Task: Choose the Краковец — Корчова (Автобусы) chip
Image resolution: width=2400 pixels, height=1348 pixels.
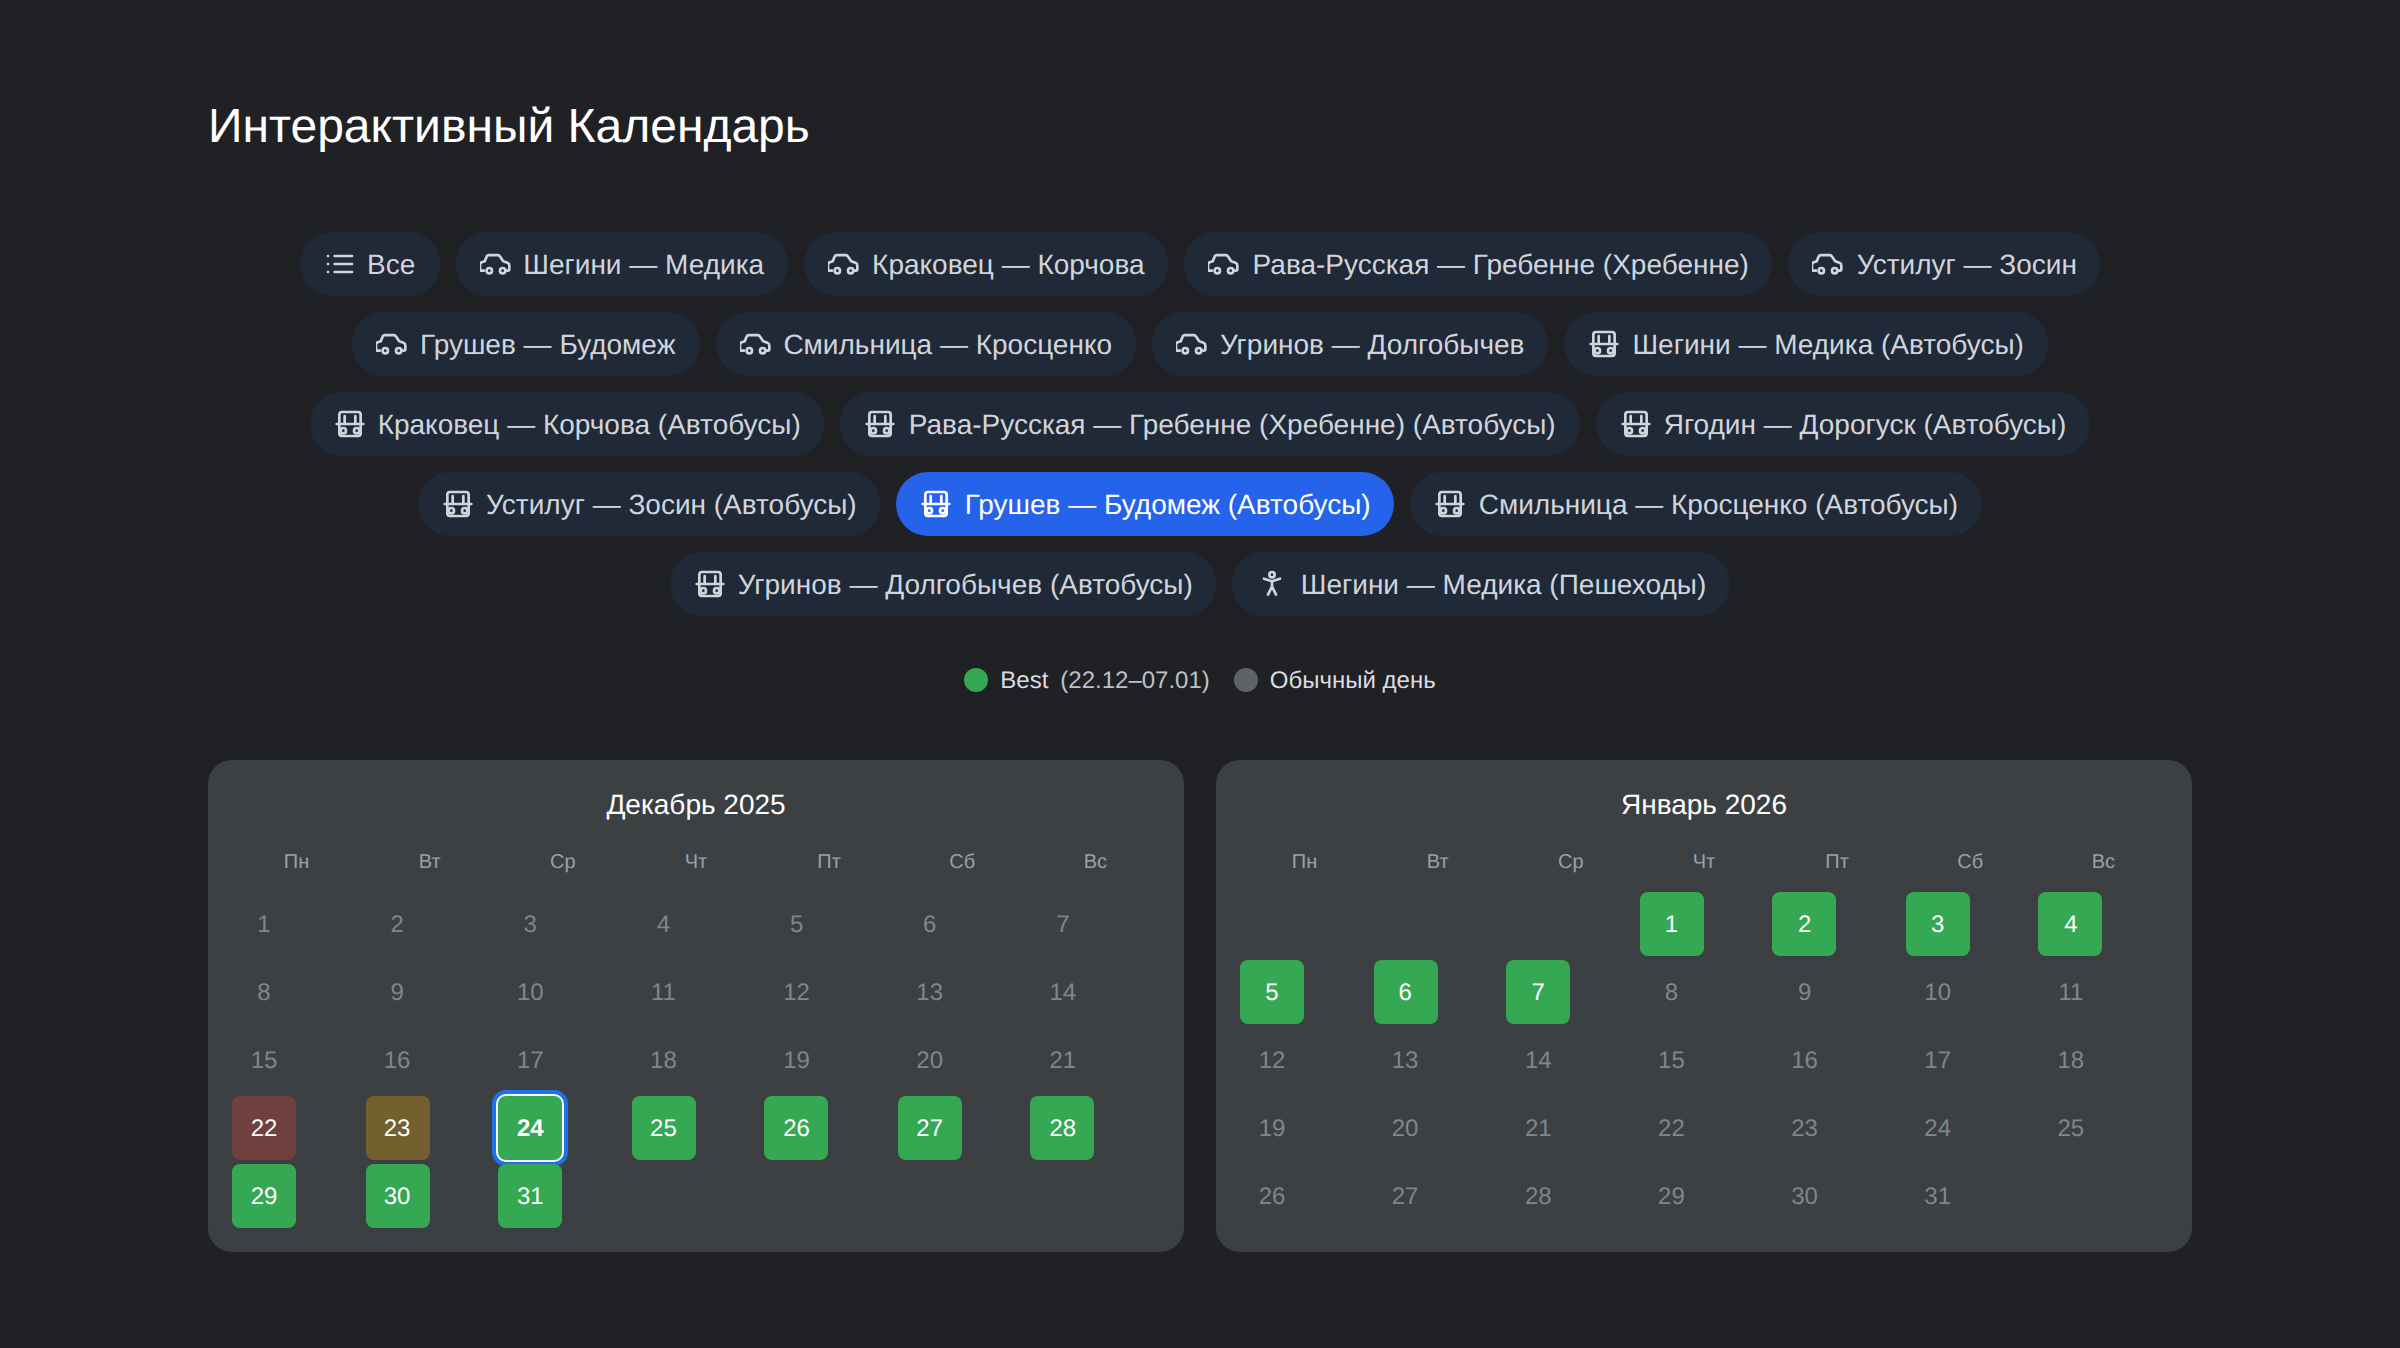Action: [x=566, y=424]
